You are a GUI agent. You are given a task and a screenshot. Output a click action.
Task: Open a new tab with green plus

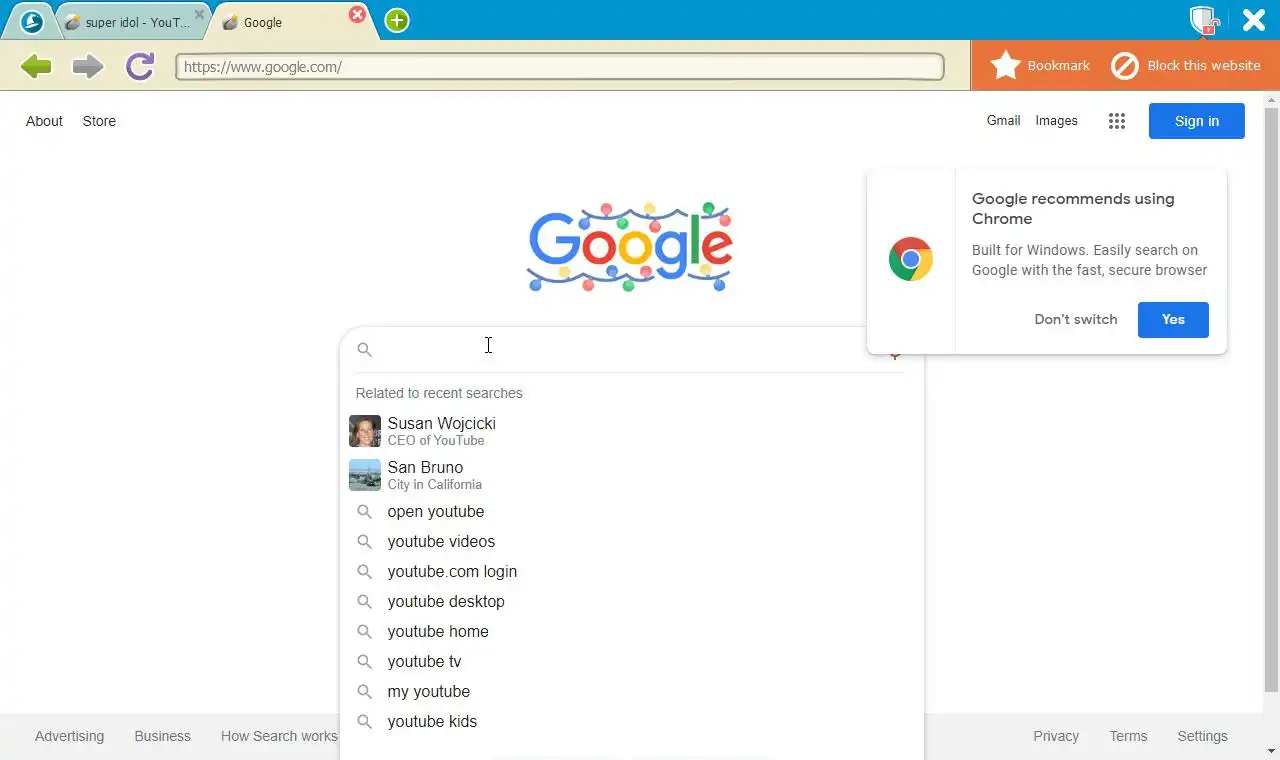(x=397, y=21)
